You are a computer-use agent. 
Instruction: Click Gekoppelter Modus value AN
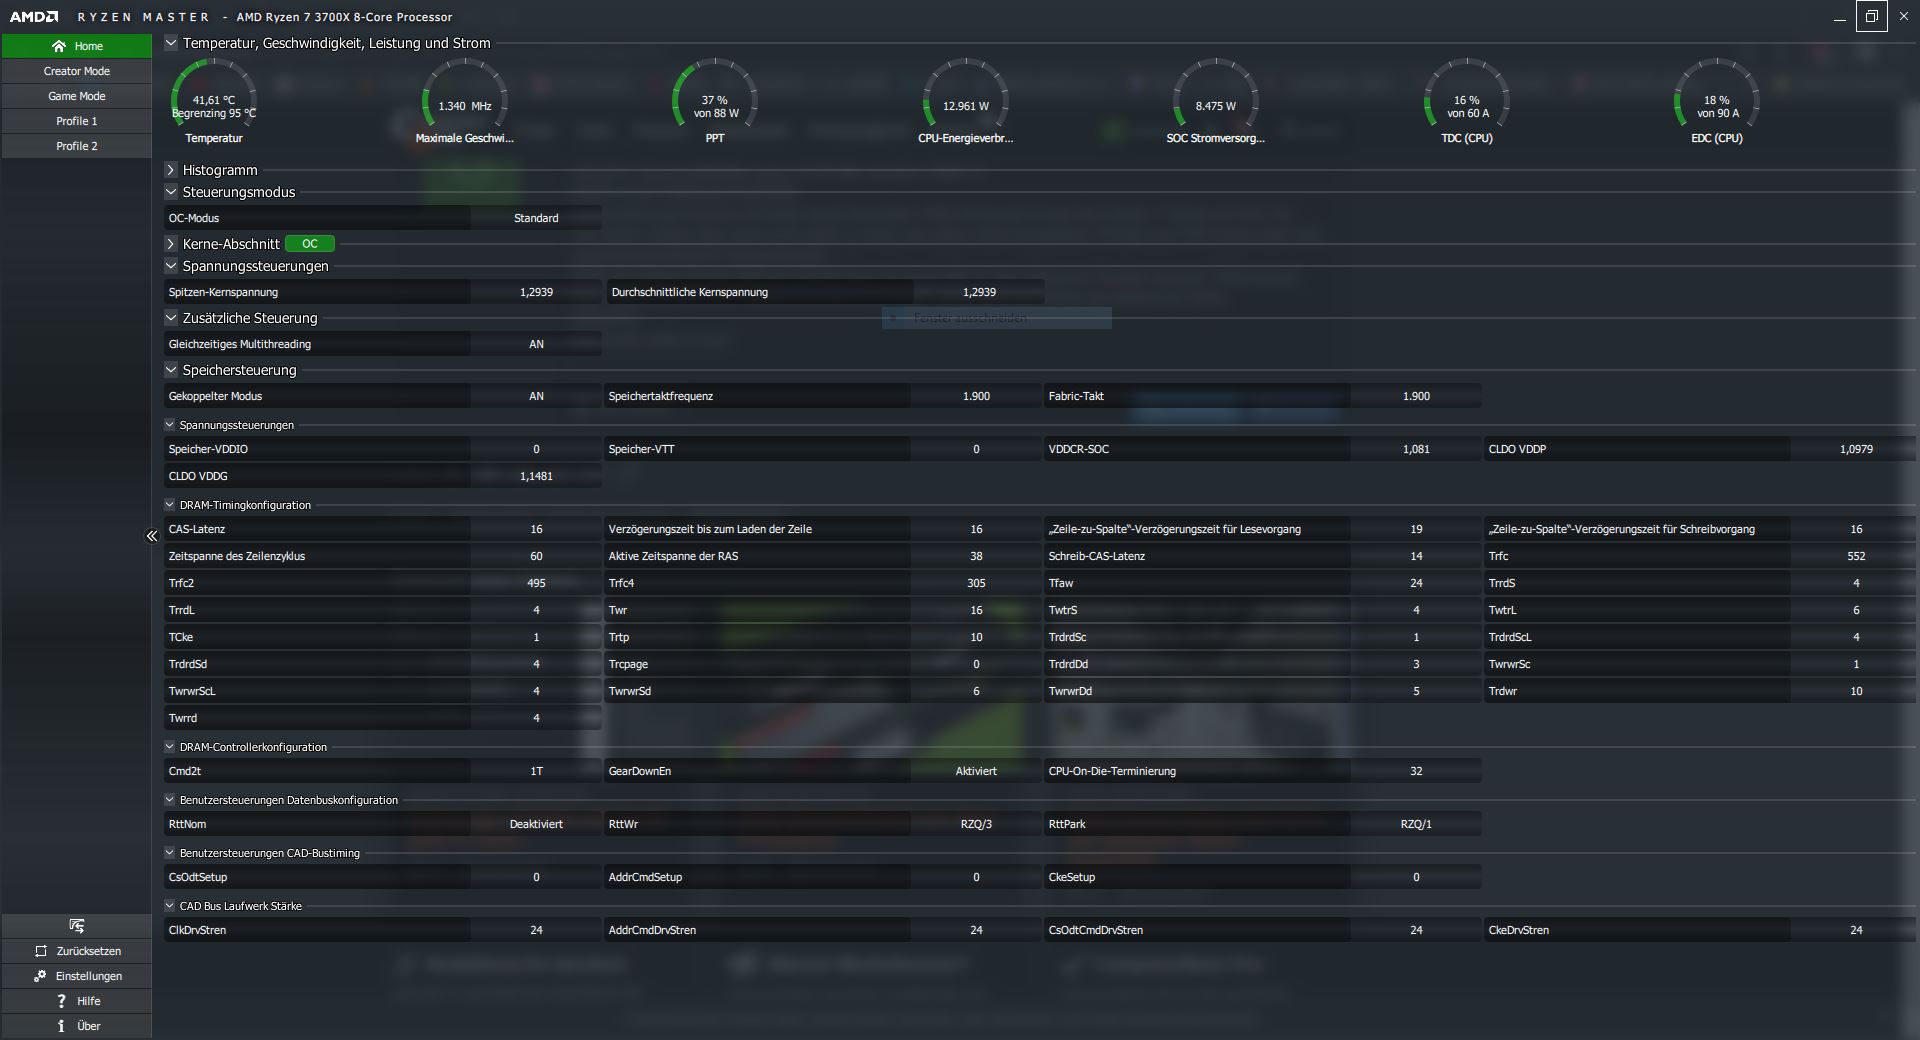pos(536,396)
